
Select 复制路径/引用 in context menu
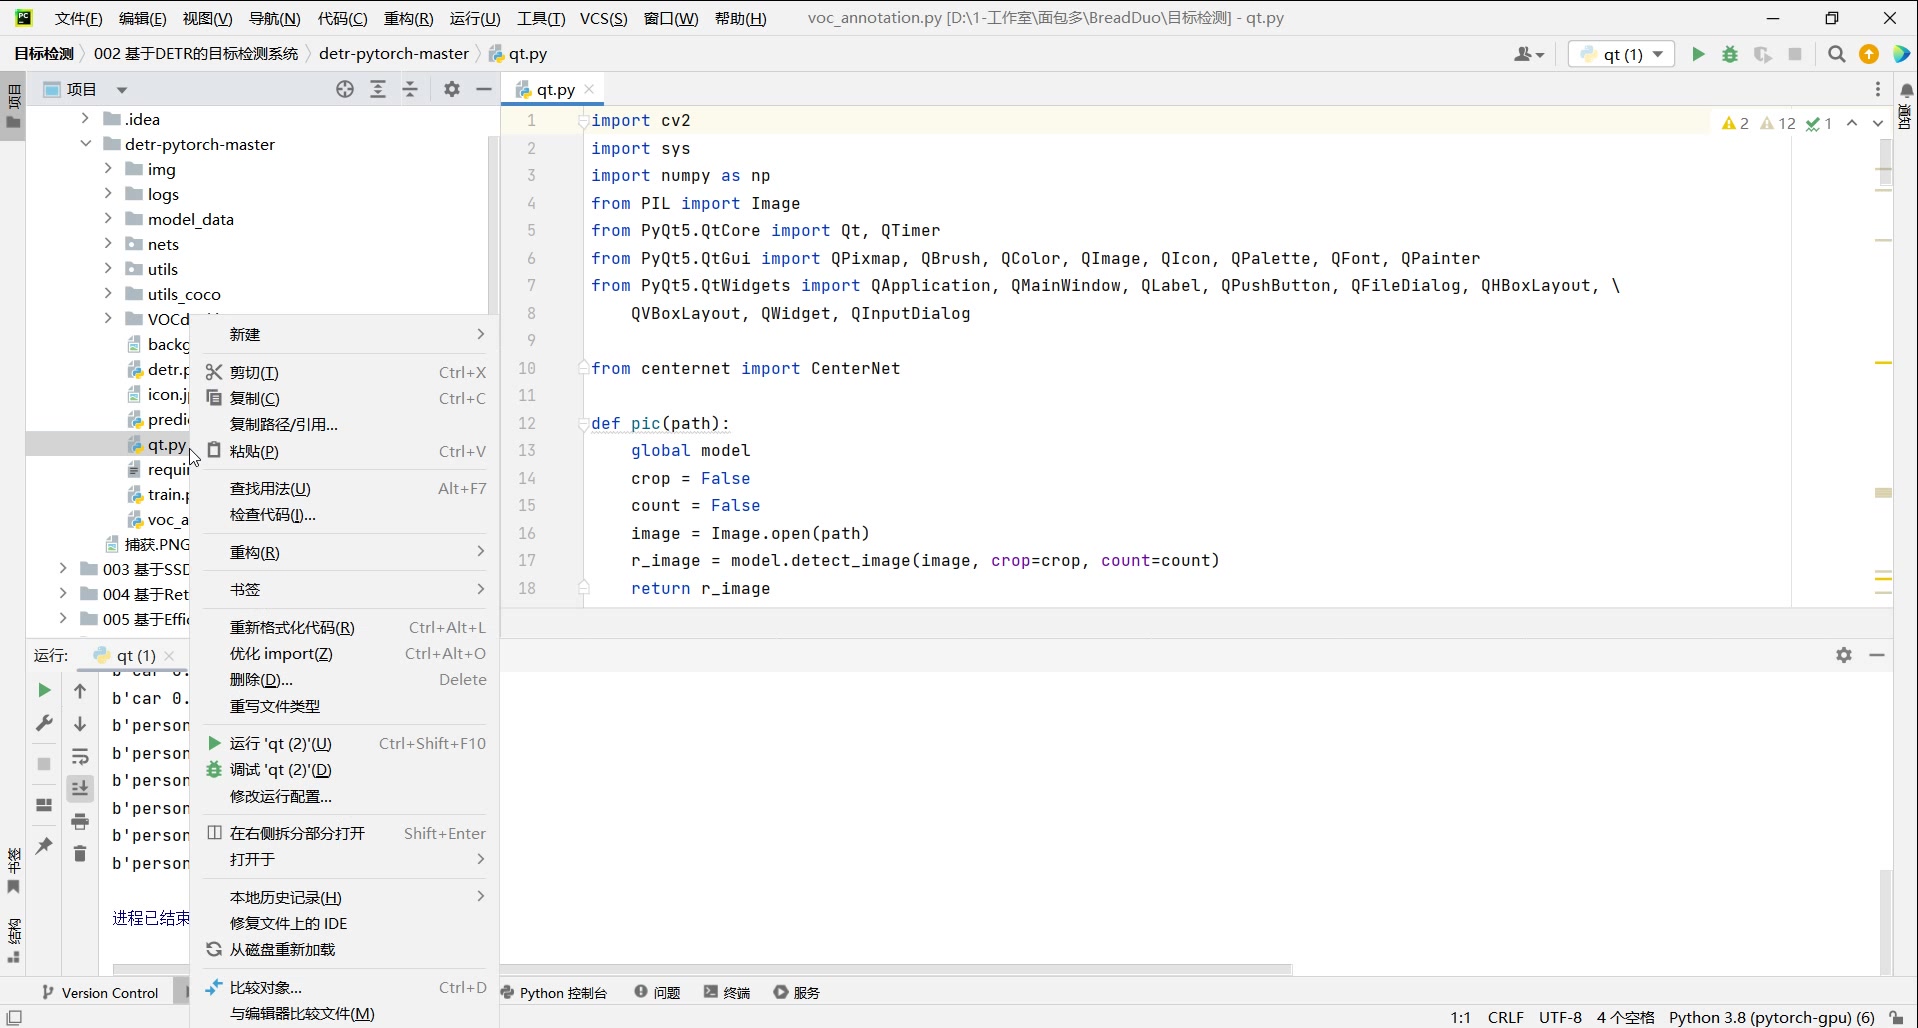click(284, 424)
